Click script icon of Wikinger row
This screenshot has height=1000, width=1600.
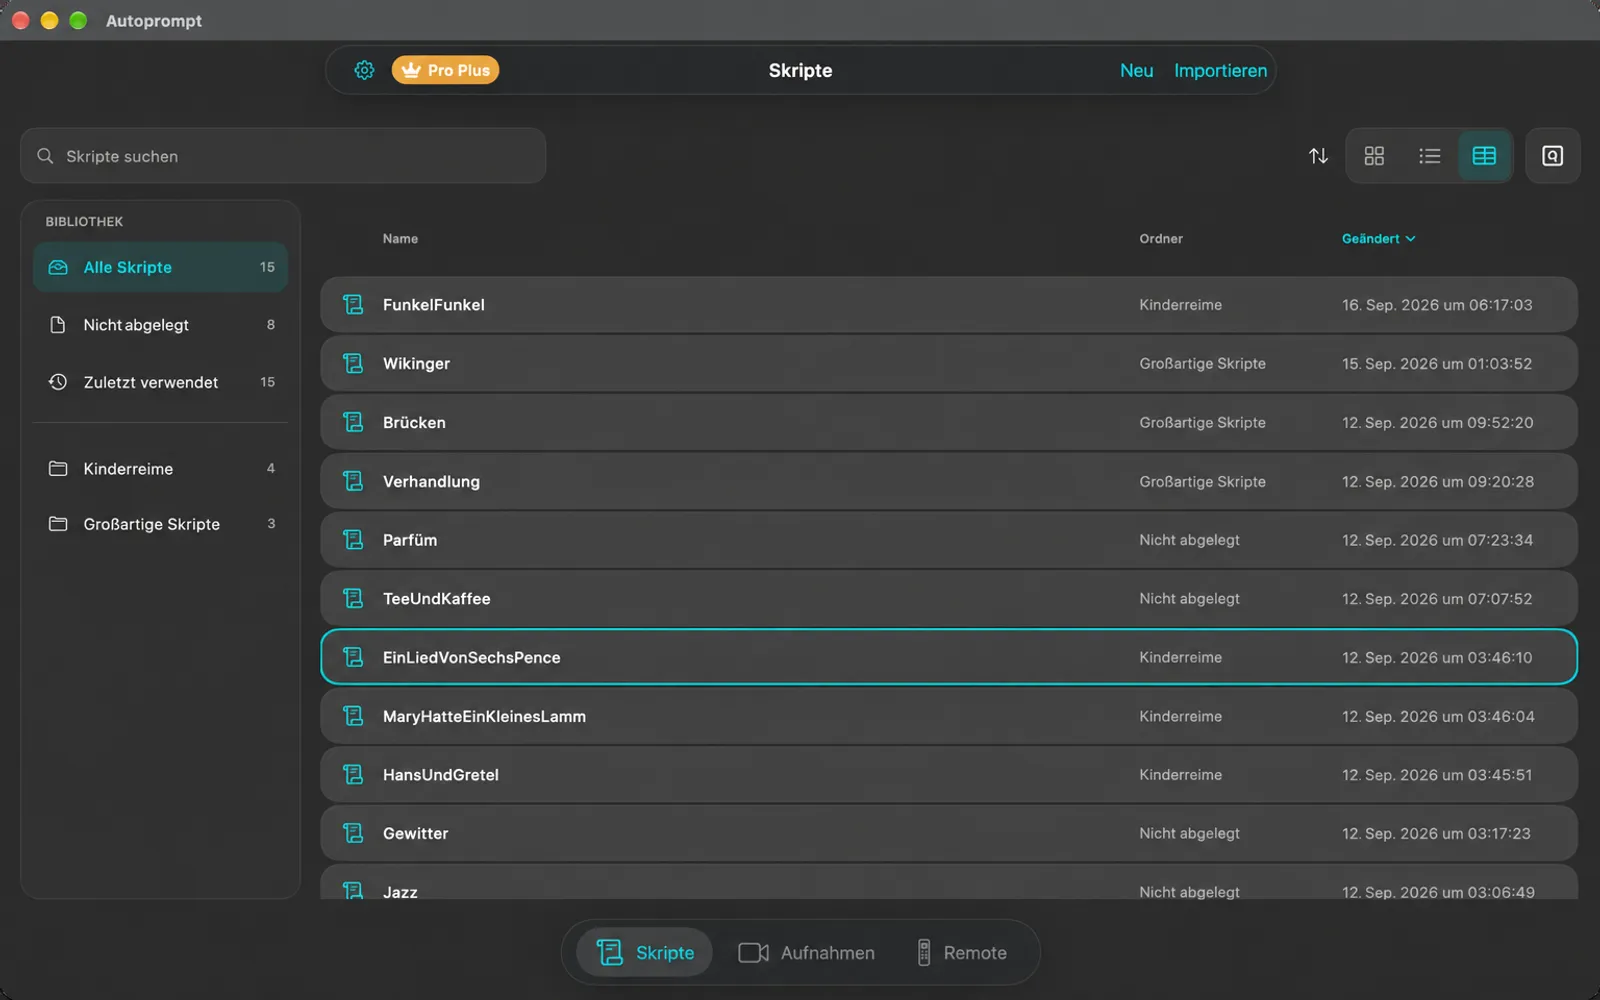[x=353, y=364]
